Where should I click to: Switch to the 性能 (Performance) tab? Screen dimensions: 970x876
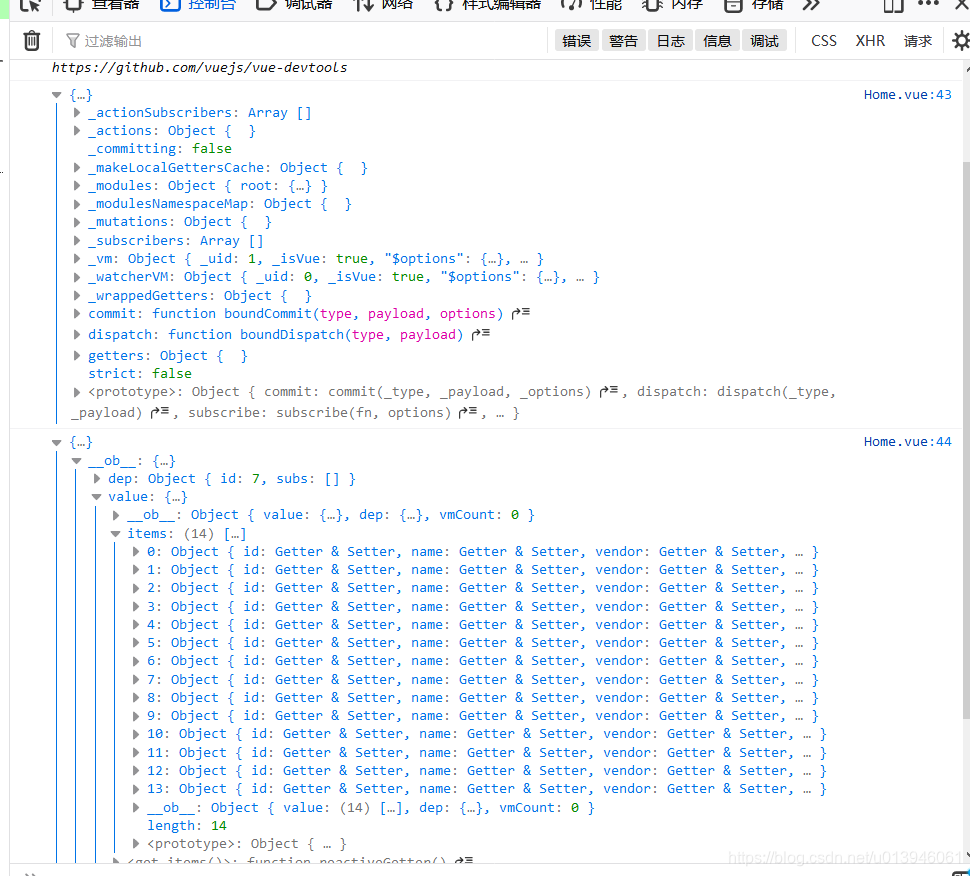coord(591,5)
